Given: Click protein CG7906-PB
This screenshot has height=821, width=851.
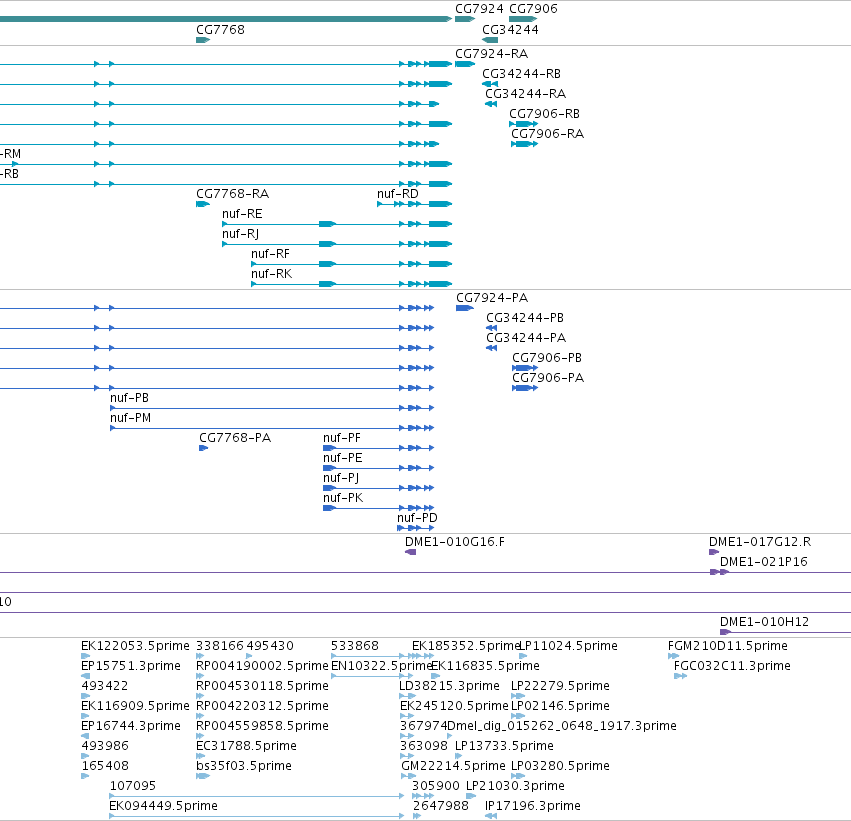Looking at the screenshot, I should pyautogui.click(x=525, y=368).
